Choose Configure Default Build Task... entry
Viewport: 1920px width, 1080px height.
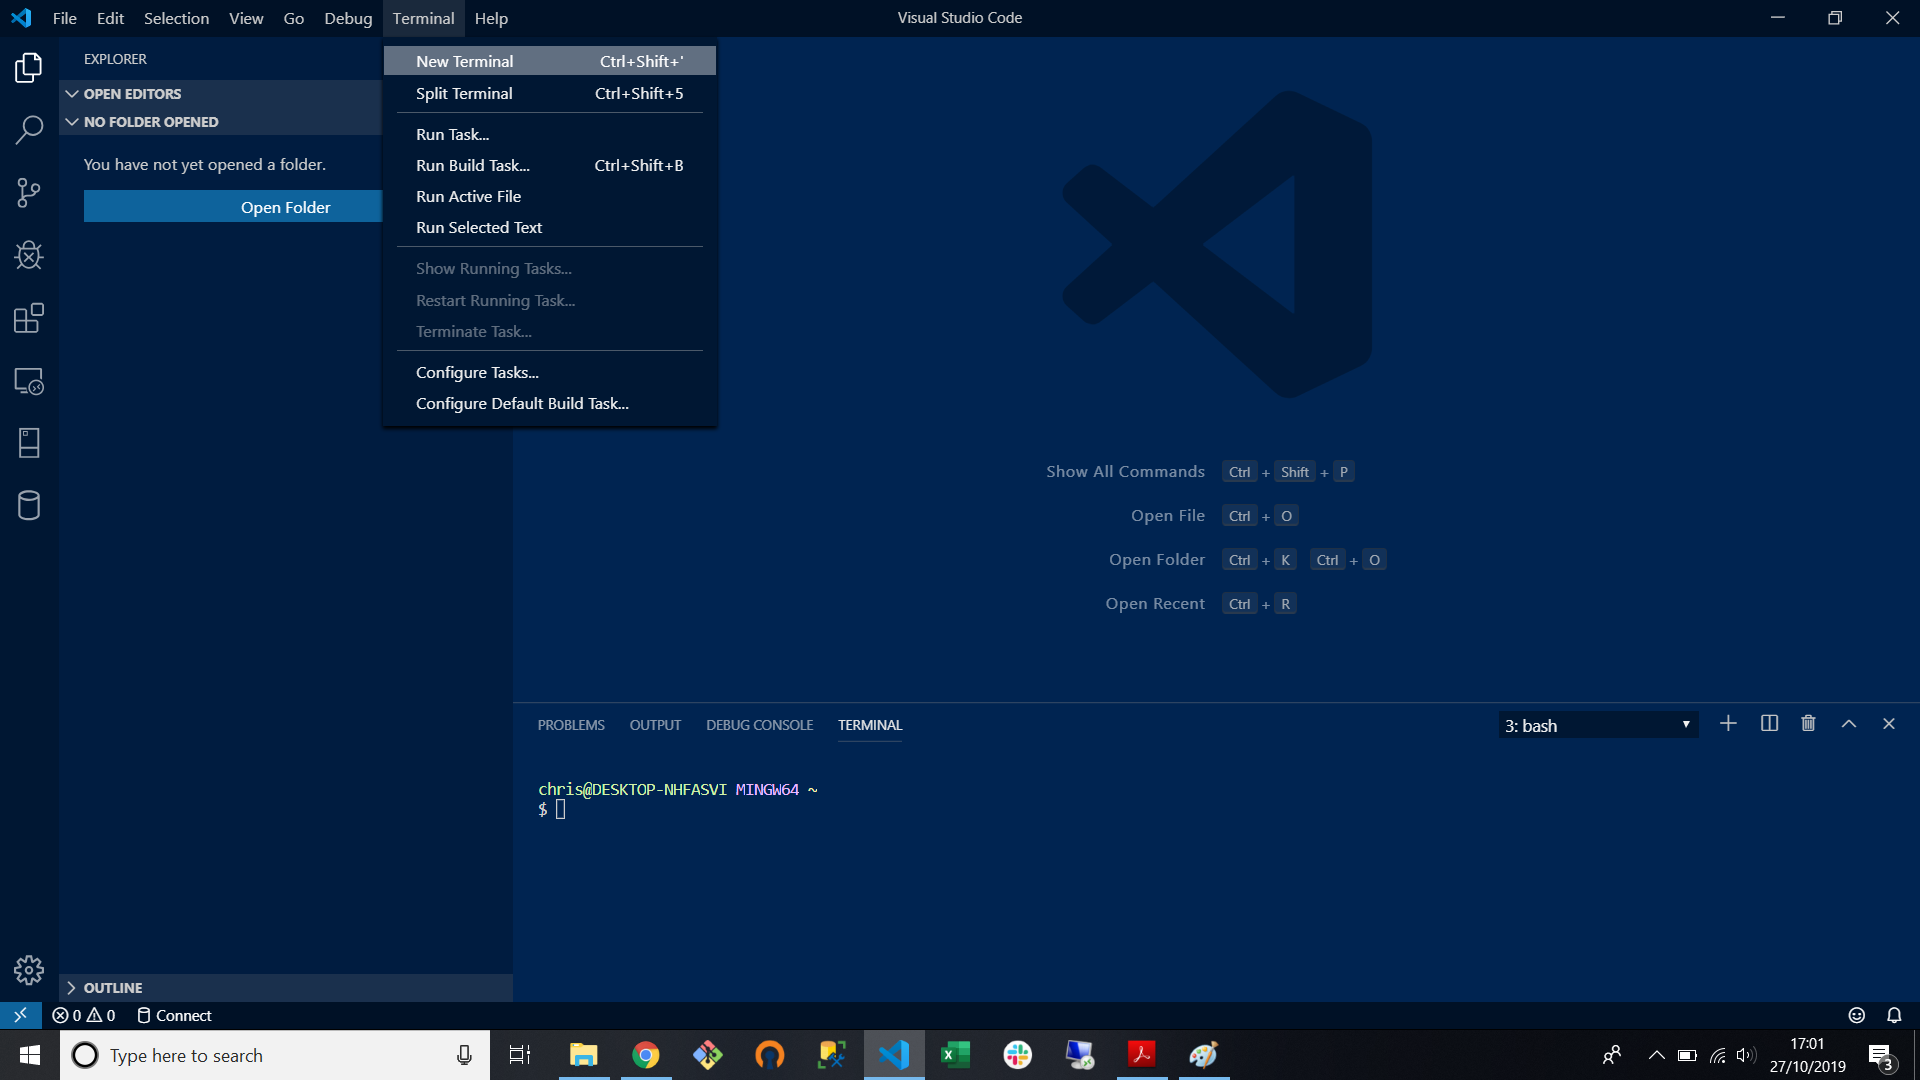click(549, 403)
